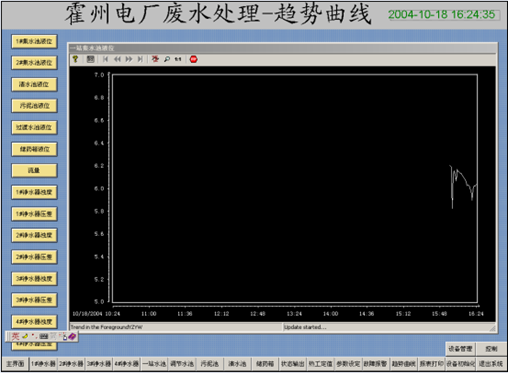Go to 退出系统 exit button

coord(491,363)
